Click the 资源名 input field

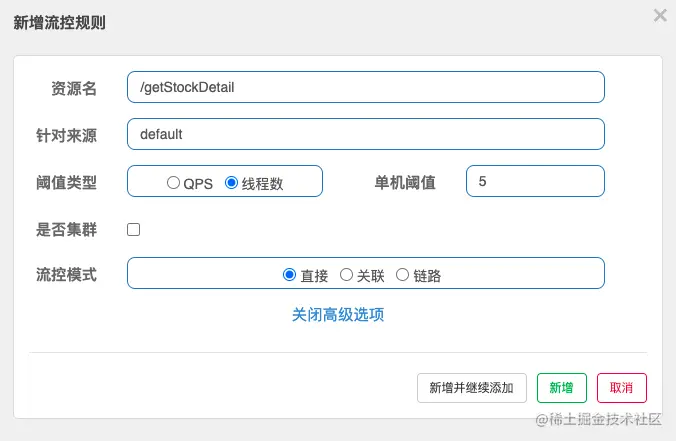point(366,87)
